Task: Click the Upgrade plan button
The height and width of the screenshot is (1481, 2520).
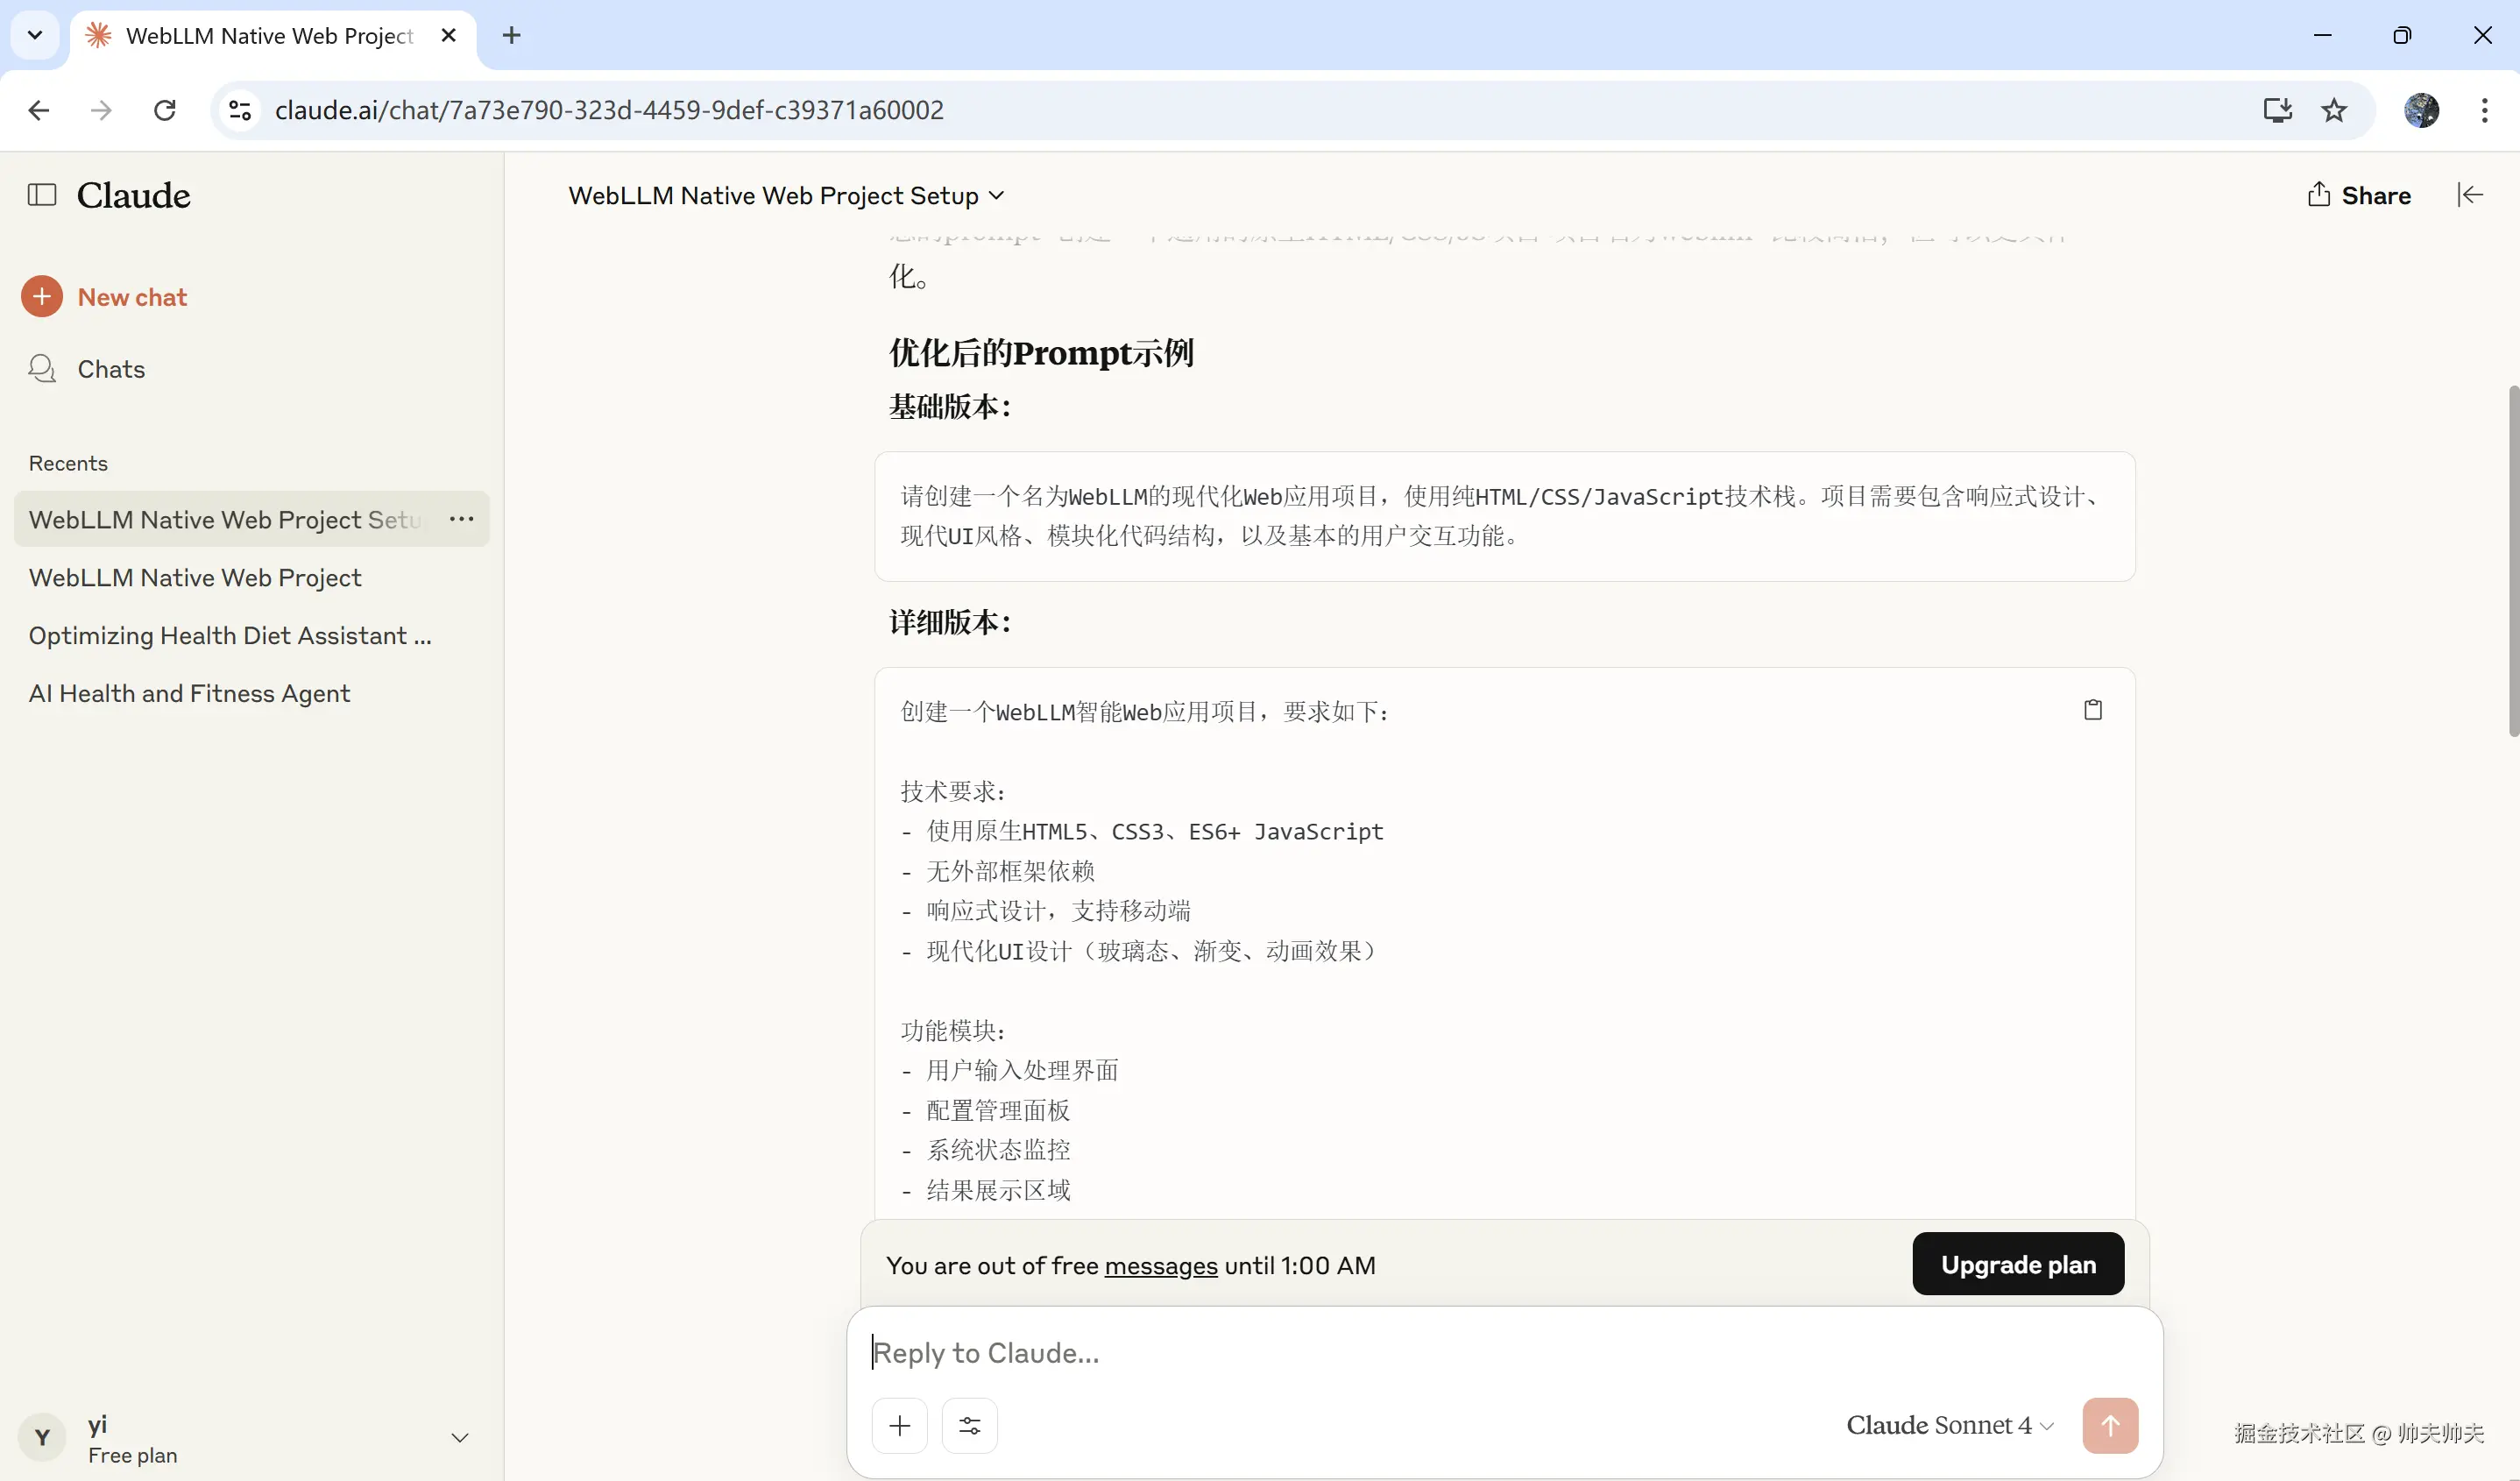Action: 2017,1264
